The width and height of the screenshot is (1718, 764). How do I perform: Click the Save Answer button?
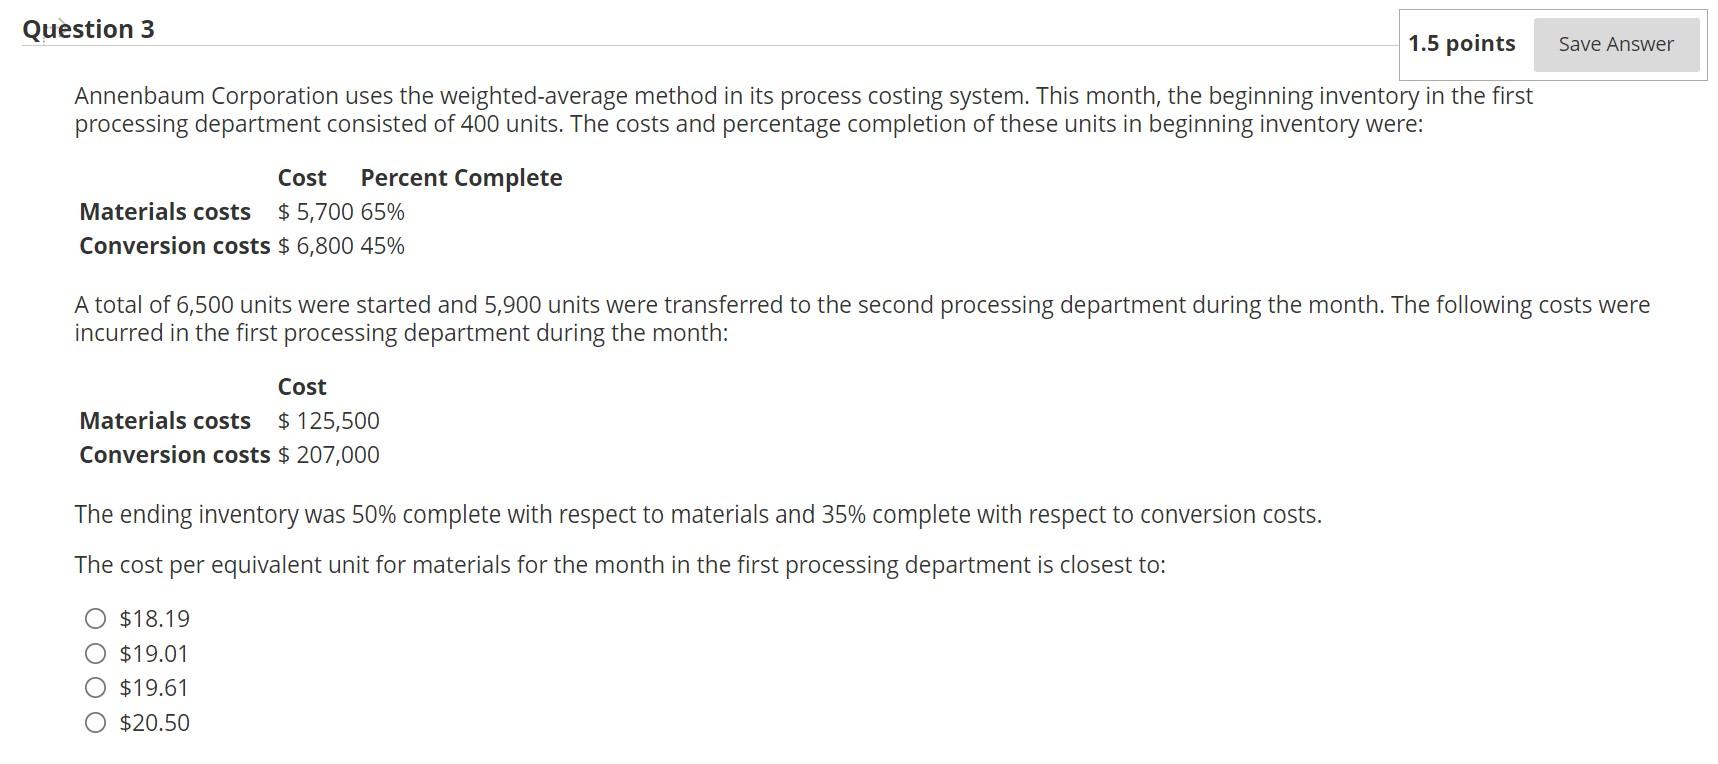coord(1614,44)
